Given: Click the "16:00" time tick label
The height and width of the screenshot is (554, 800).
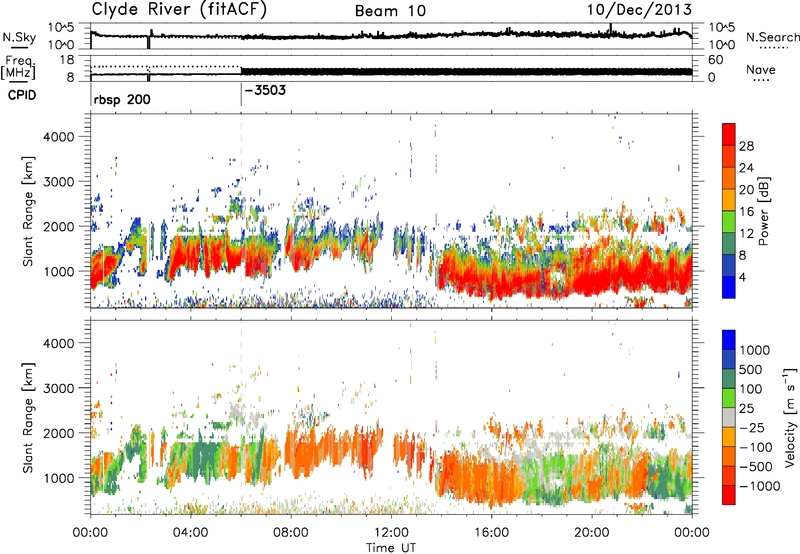Looking at the screenshot, I should [x=491, y=533].
